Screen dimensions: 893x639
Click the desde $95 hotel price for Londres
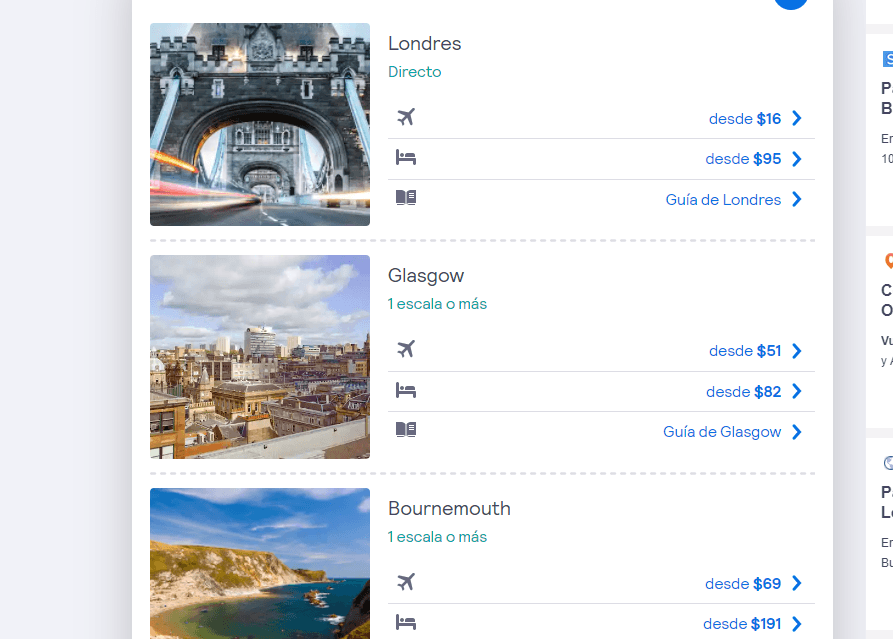click(x=744, y=158)
